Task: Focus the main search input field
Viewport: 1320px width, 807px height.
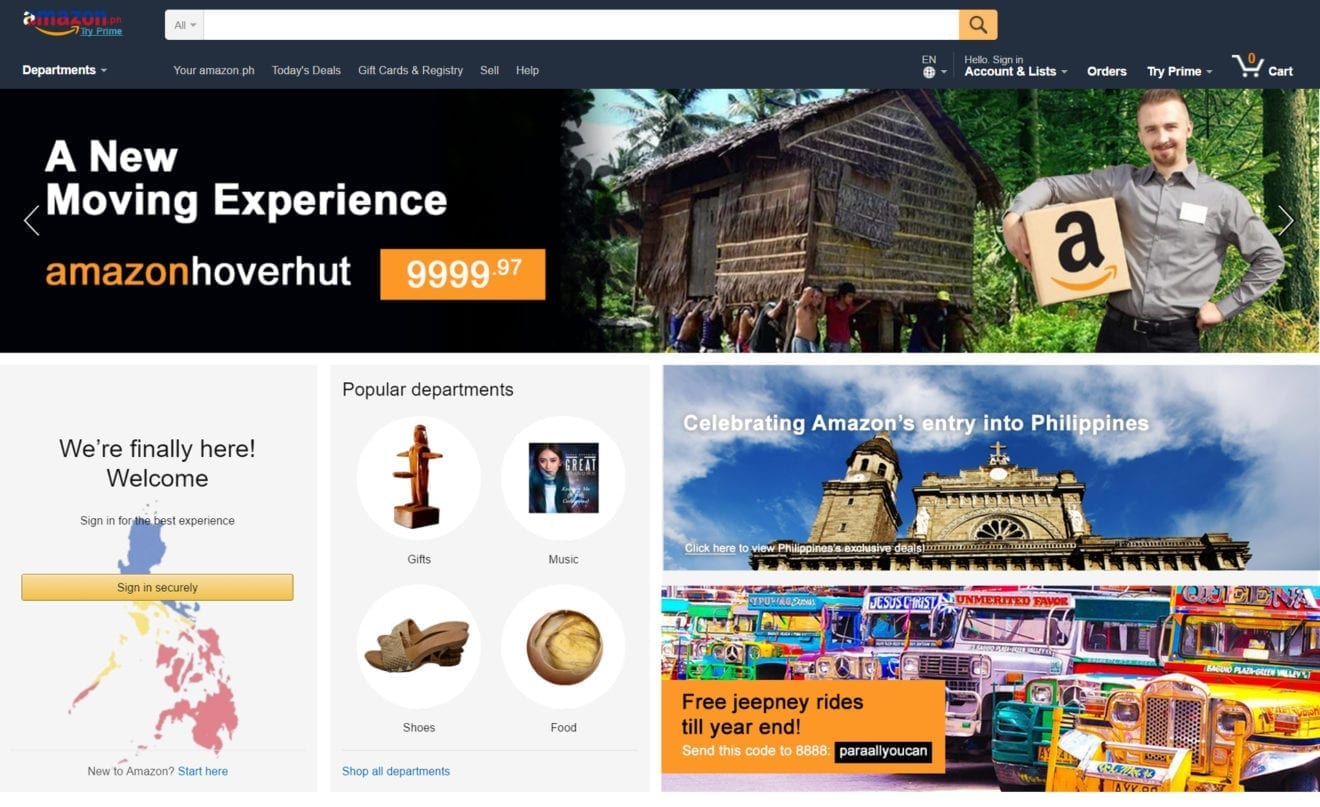Action: [x=581, y=25]
